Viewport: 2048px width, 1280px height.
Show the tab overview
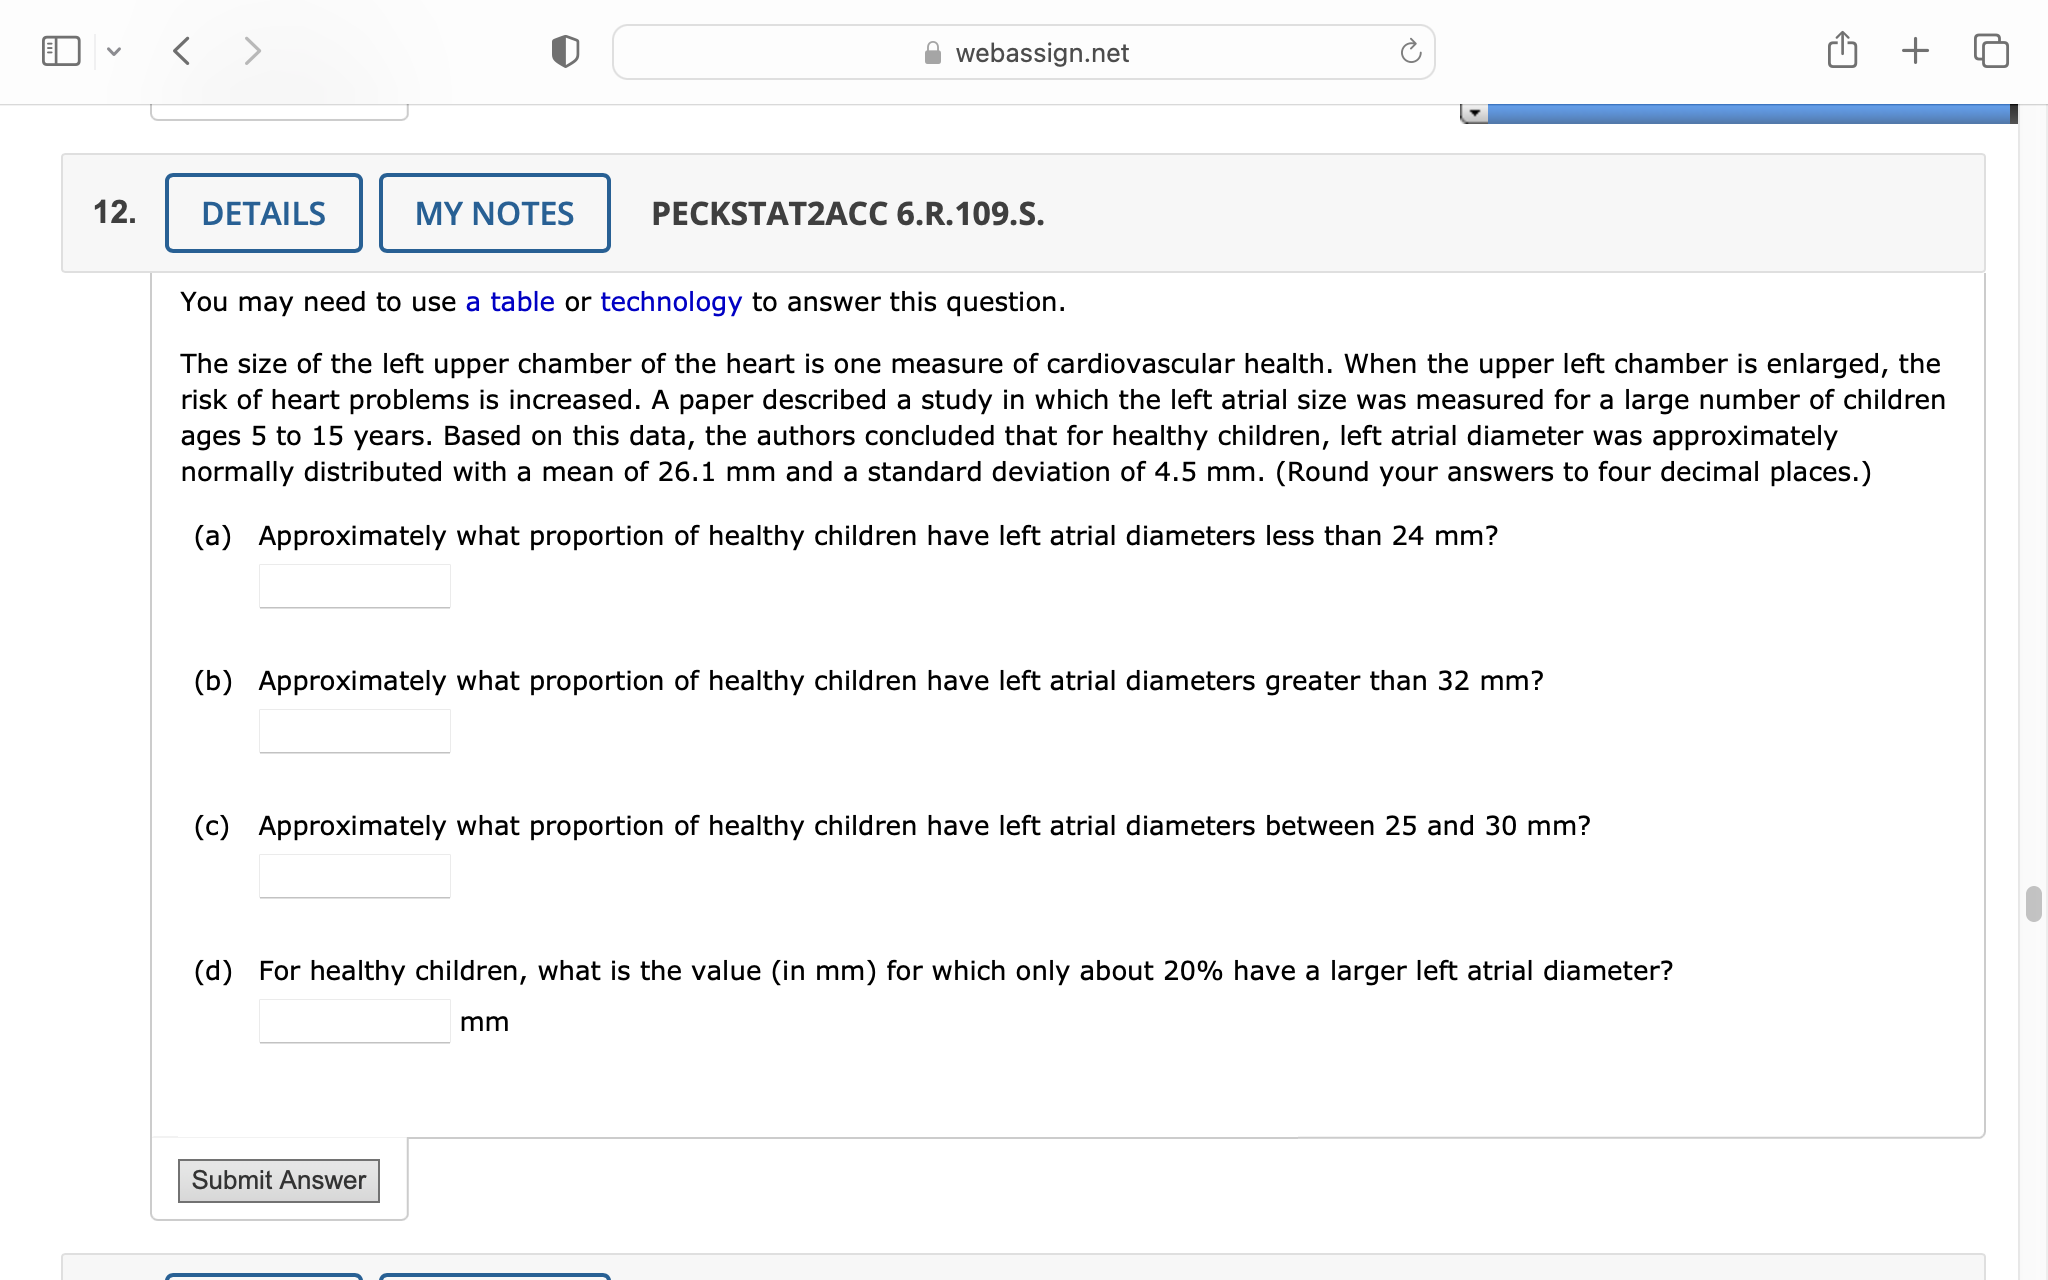[x=1990, y=50]
